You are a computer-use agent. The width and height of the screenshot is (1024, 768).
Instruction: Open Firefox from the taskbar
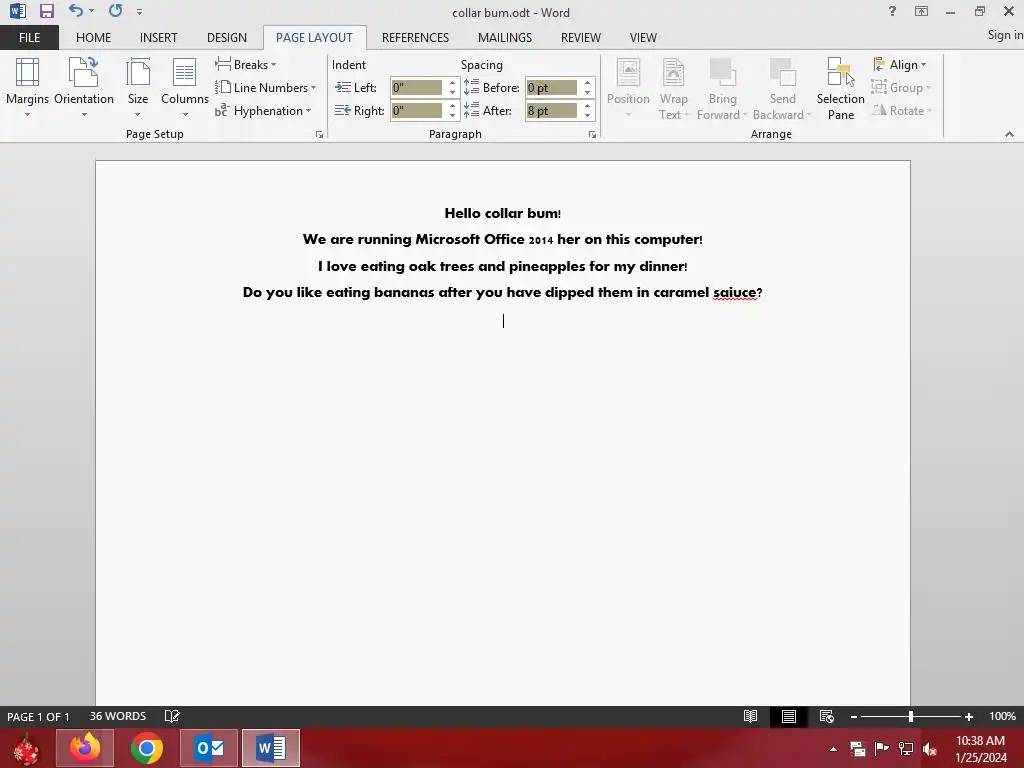point(85,748)
